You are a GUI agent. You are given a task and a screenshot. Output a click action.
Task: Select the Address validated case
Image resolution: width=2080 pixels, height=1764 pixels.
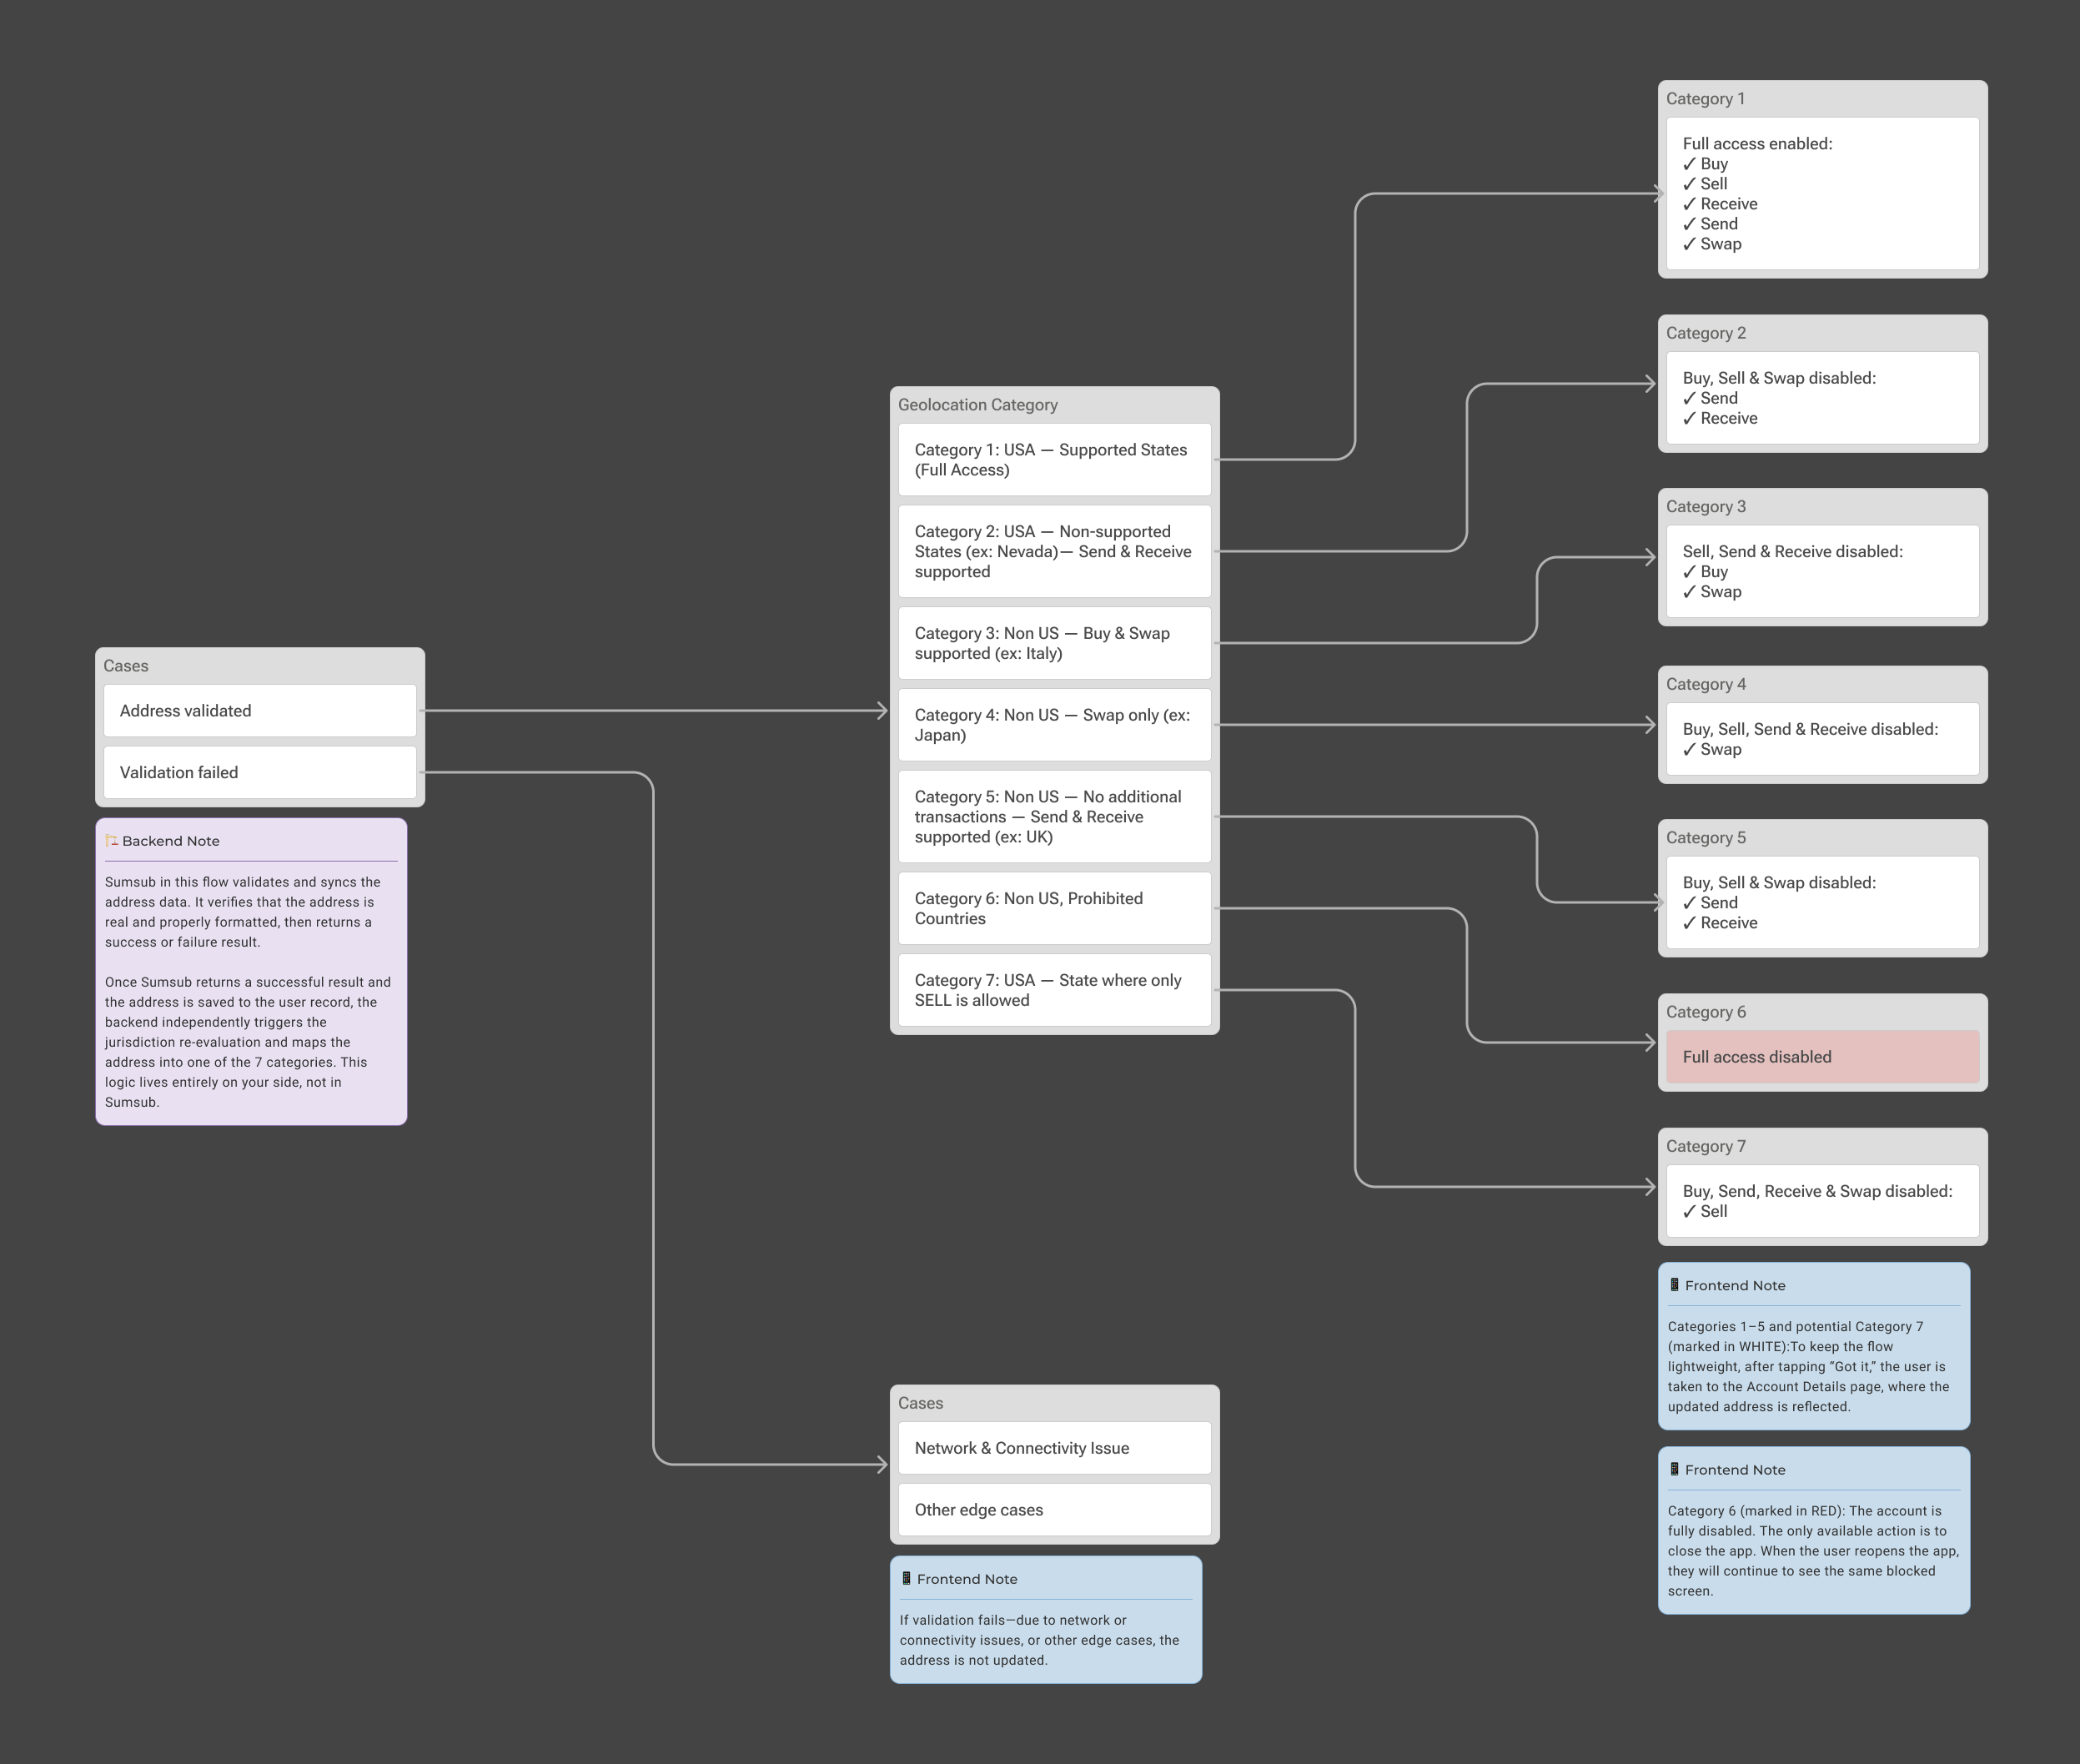[260, 711]
